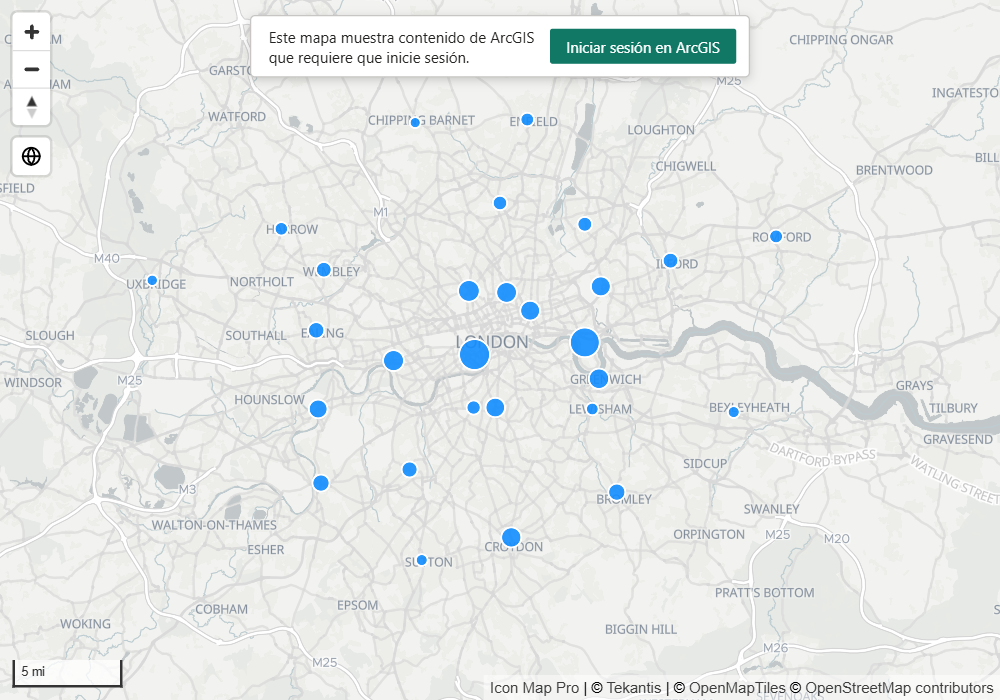Select the marker at Ilford
The image size is (1000, 700).
pos(670,261)
